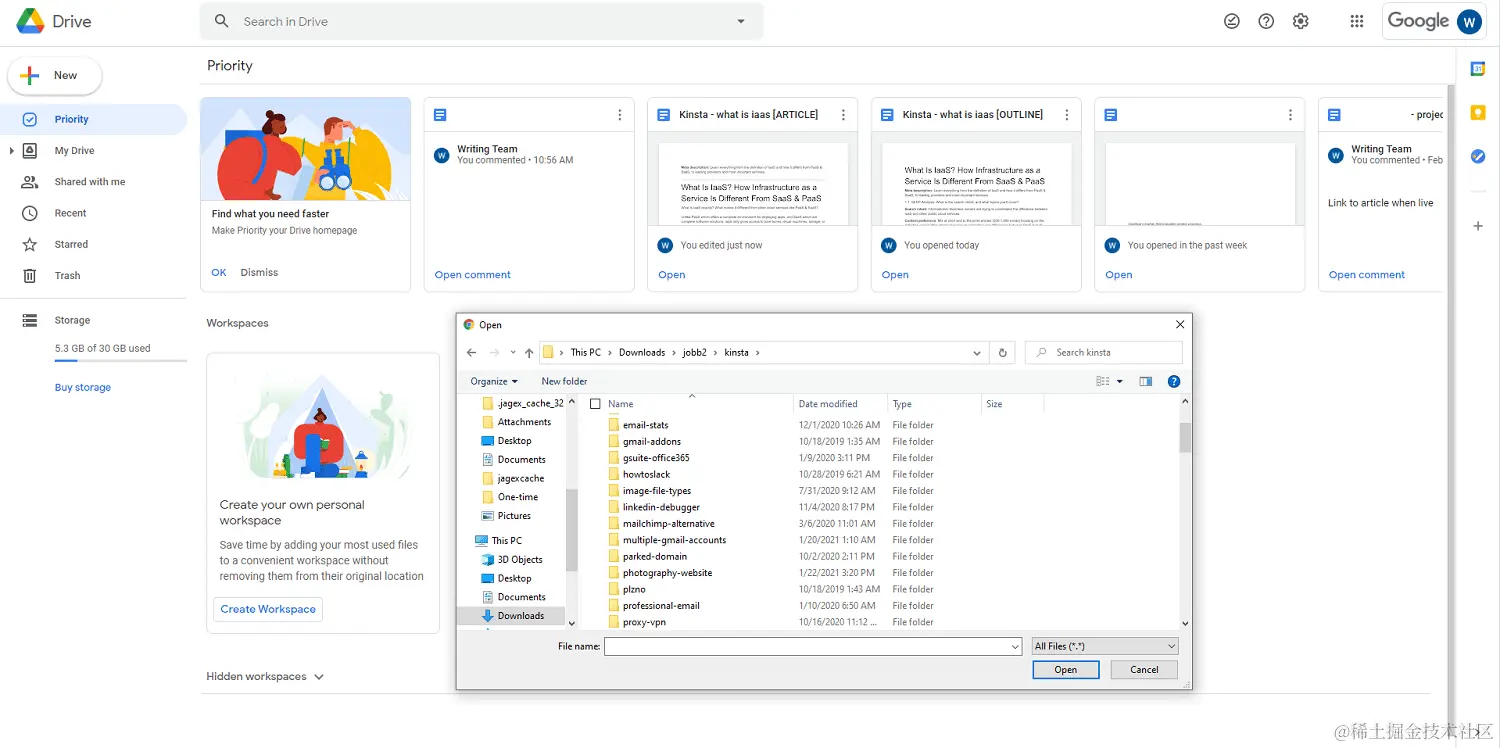Toggle the preview pane in the Open dialog

(x=1146, y=381)
